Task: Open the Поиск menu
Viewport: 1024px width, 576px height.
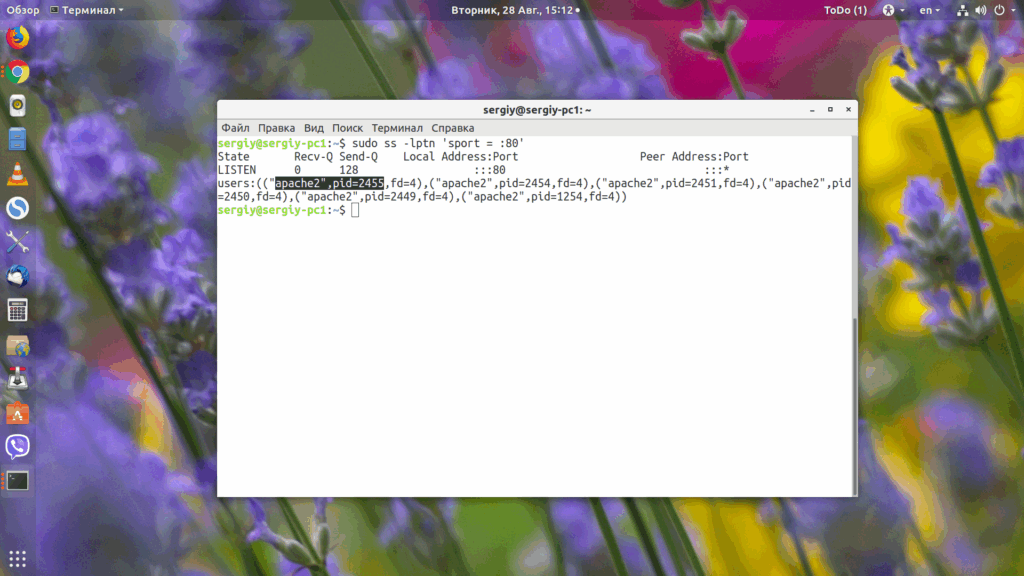Action: point(347,128)
